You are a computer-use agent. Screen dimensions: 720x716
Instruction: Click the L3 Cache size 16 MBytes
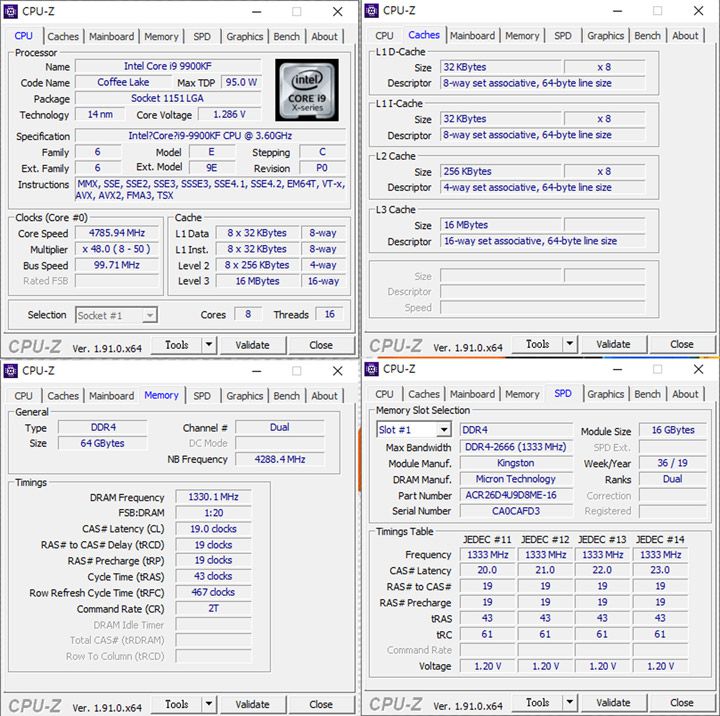501,225
